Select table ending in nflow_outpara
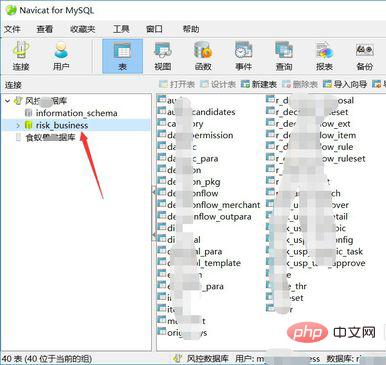The image size is (386, 365). [209, 217]
